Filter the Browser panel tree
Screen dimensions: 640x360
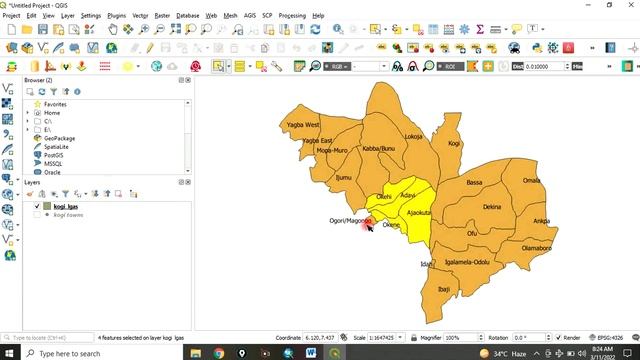point(53,92)
